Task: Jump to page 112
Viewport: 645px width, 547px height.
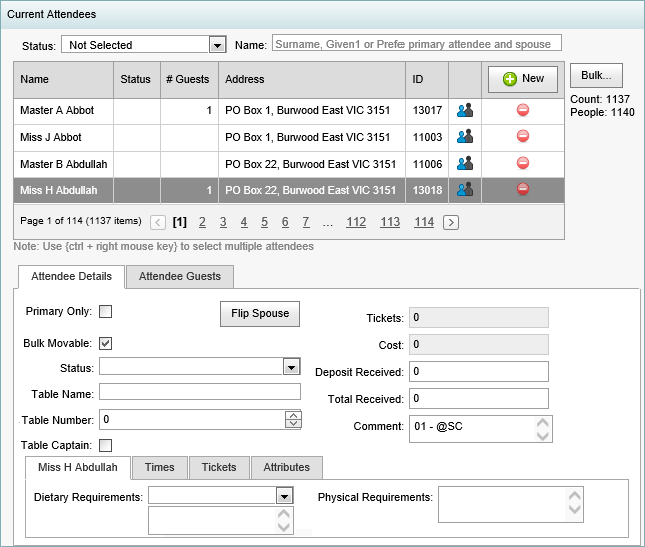Action: click(x=356, y=222)
